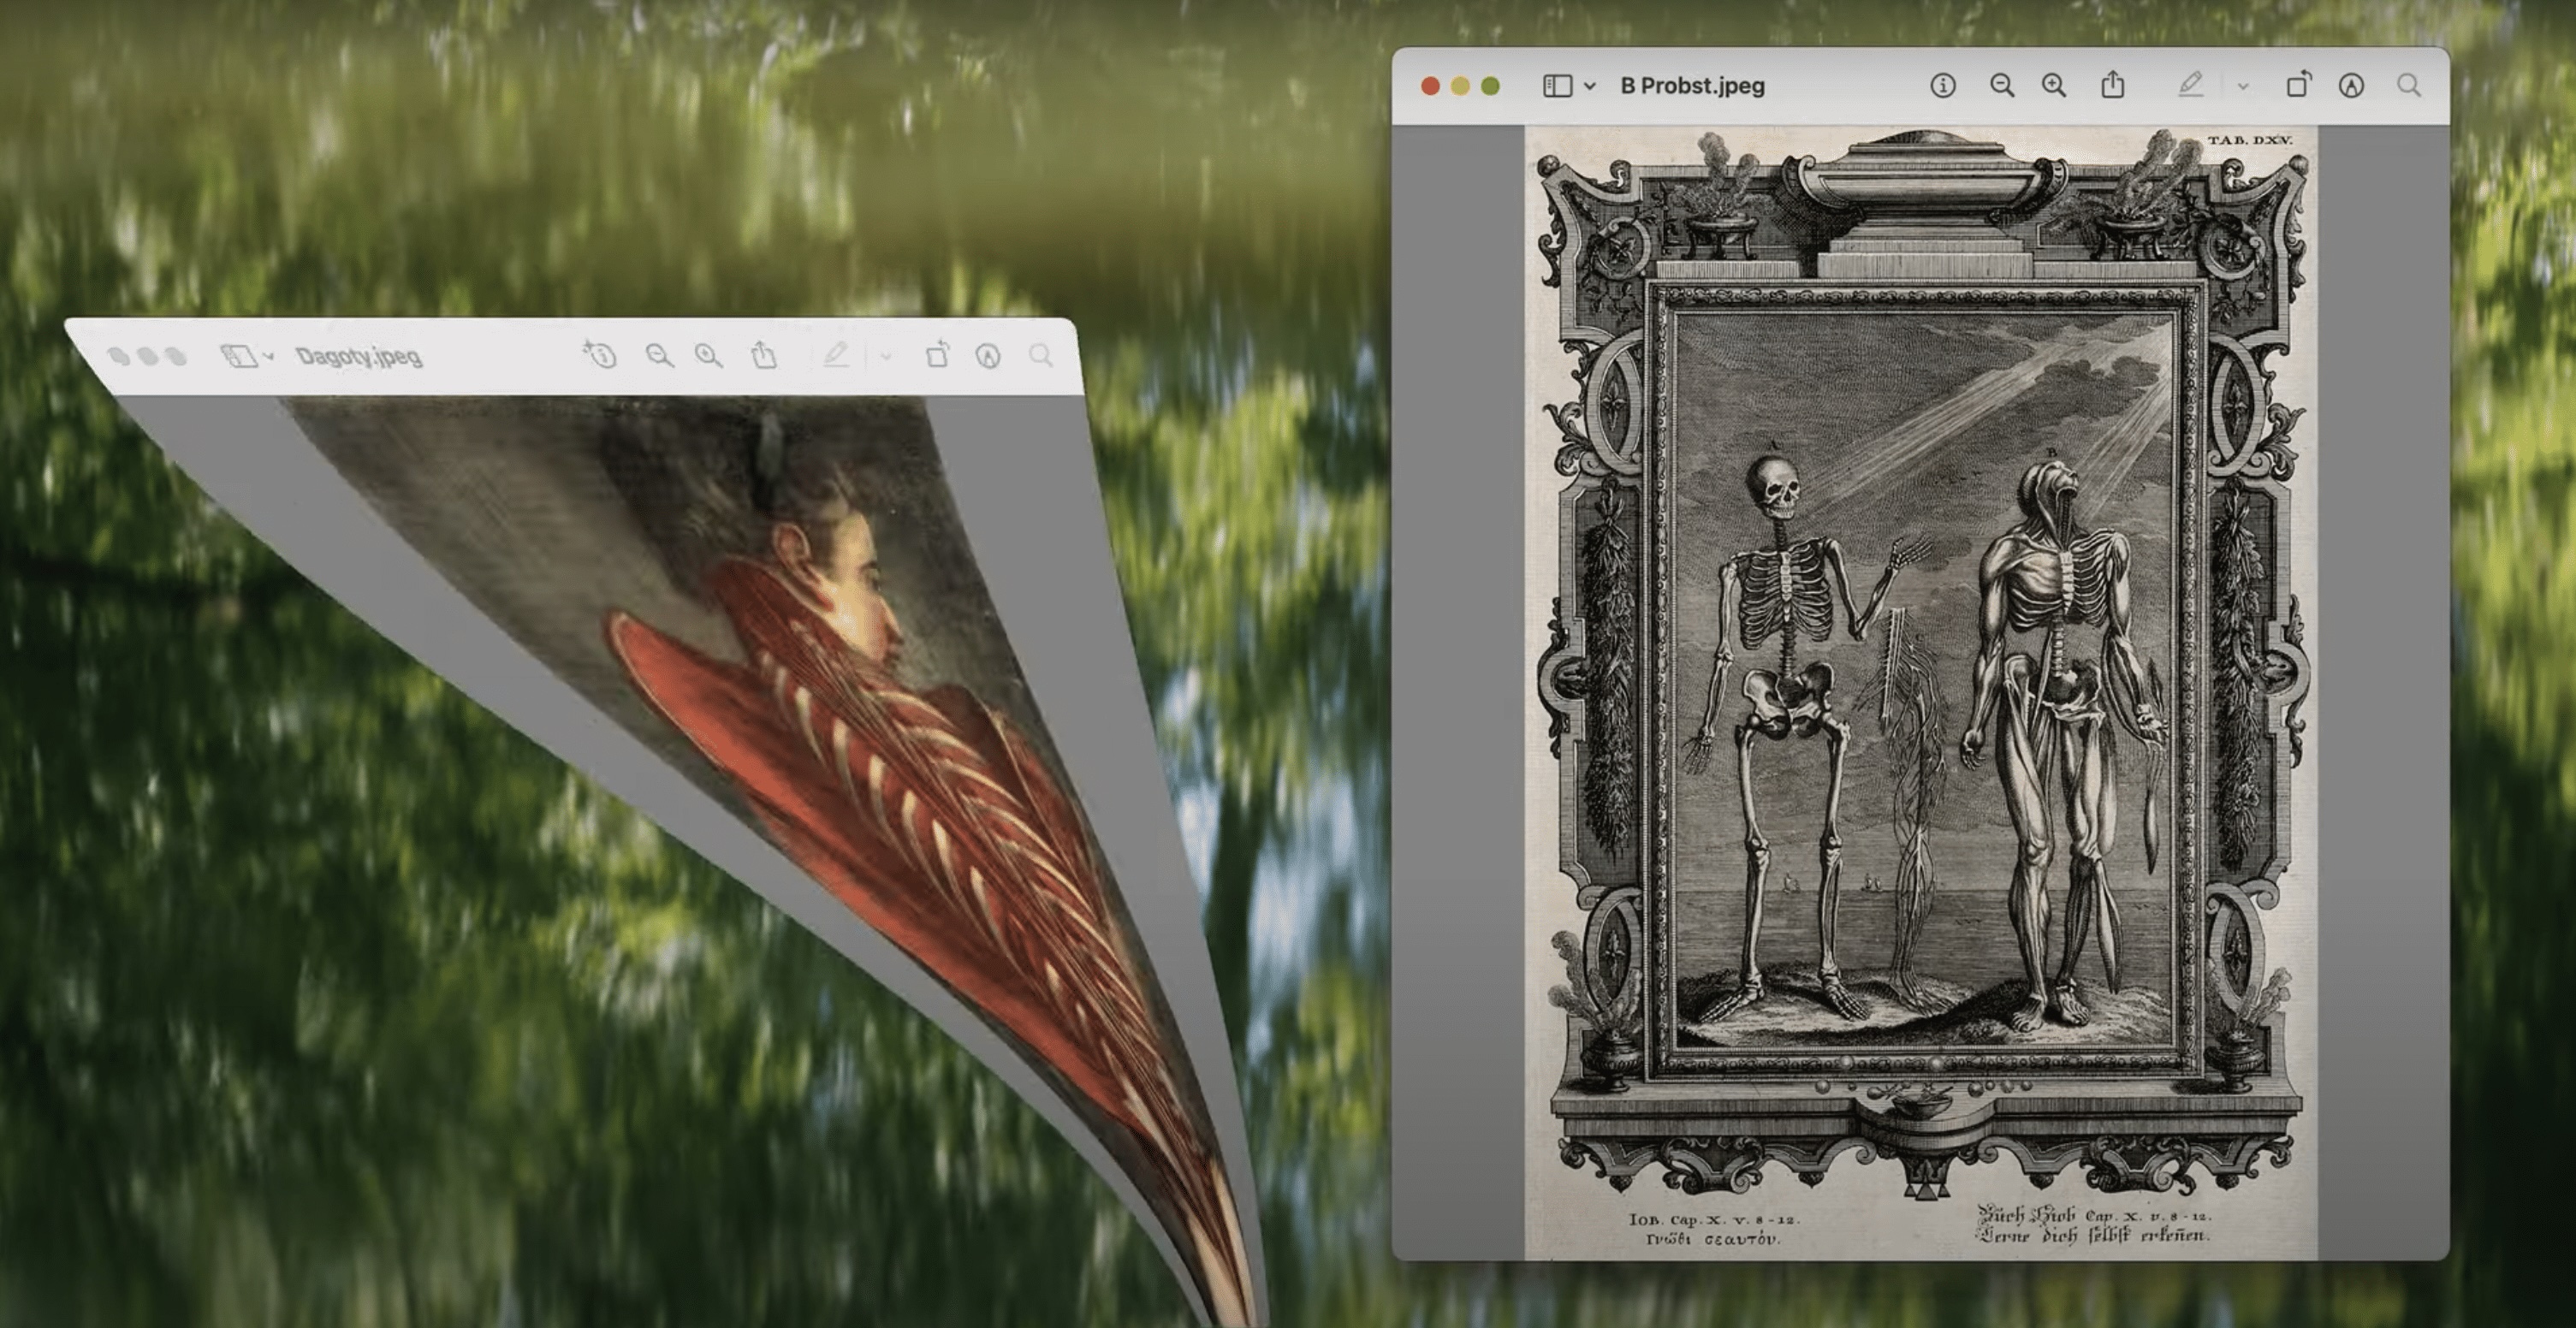Zoom in on B Probst.jpeg image
2576x1328 pixels.
pyautogui.click(x=2054, y=86)
